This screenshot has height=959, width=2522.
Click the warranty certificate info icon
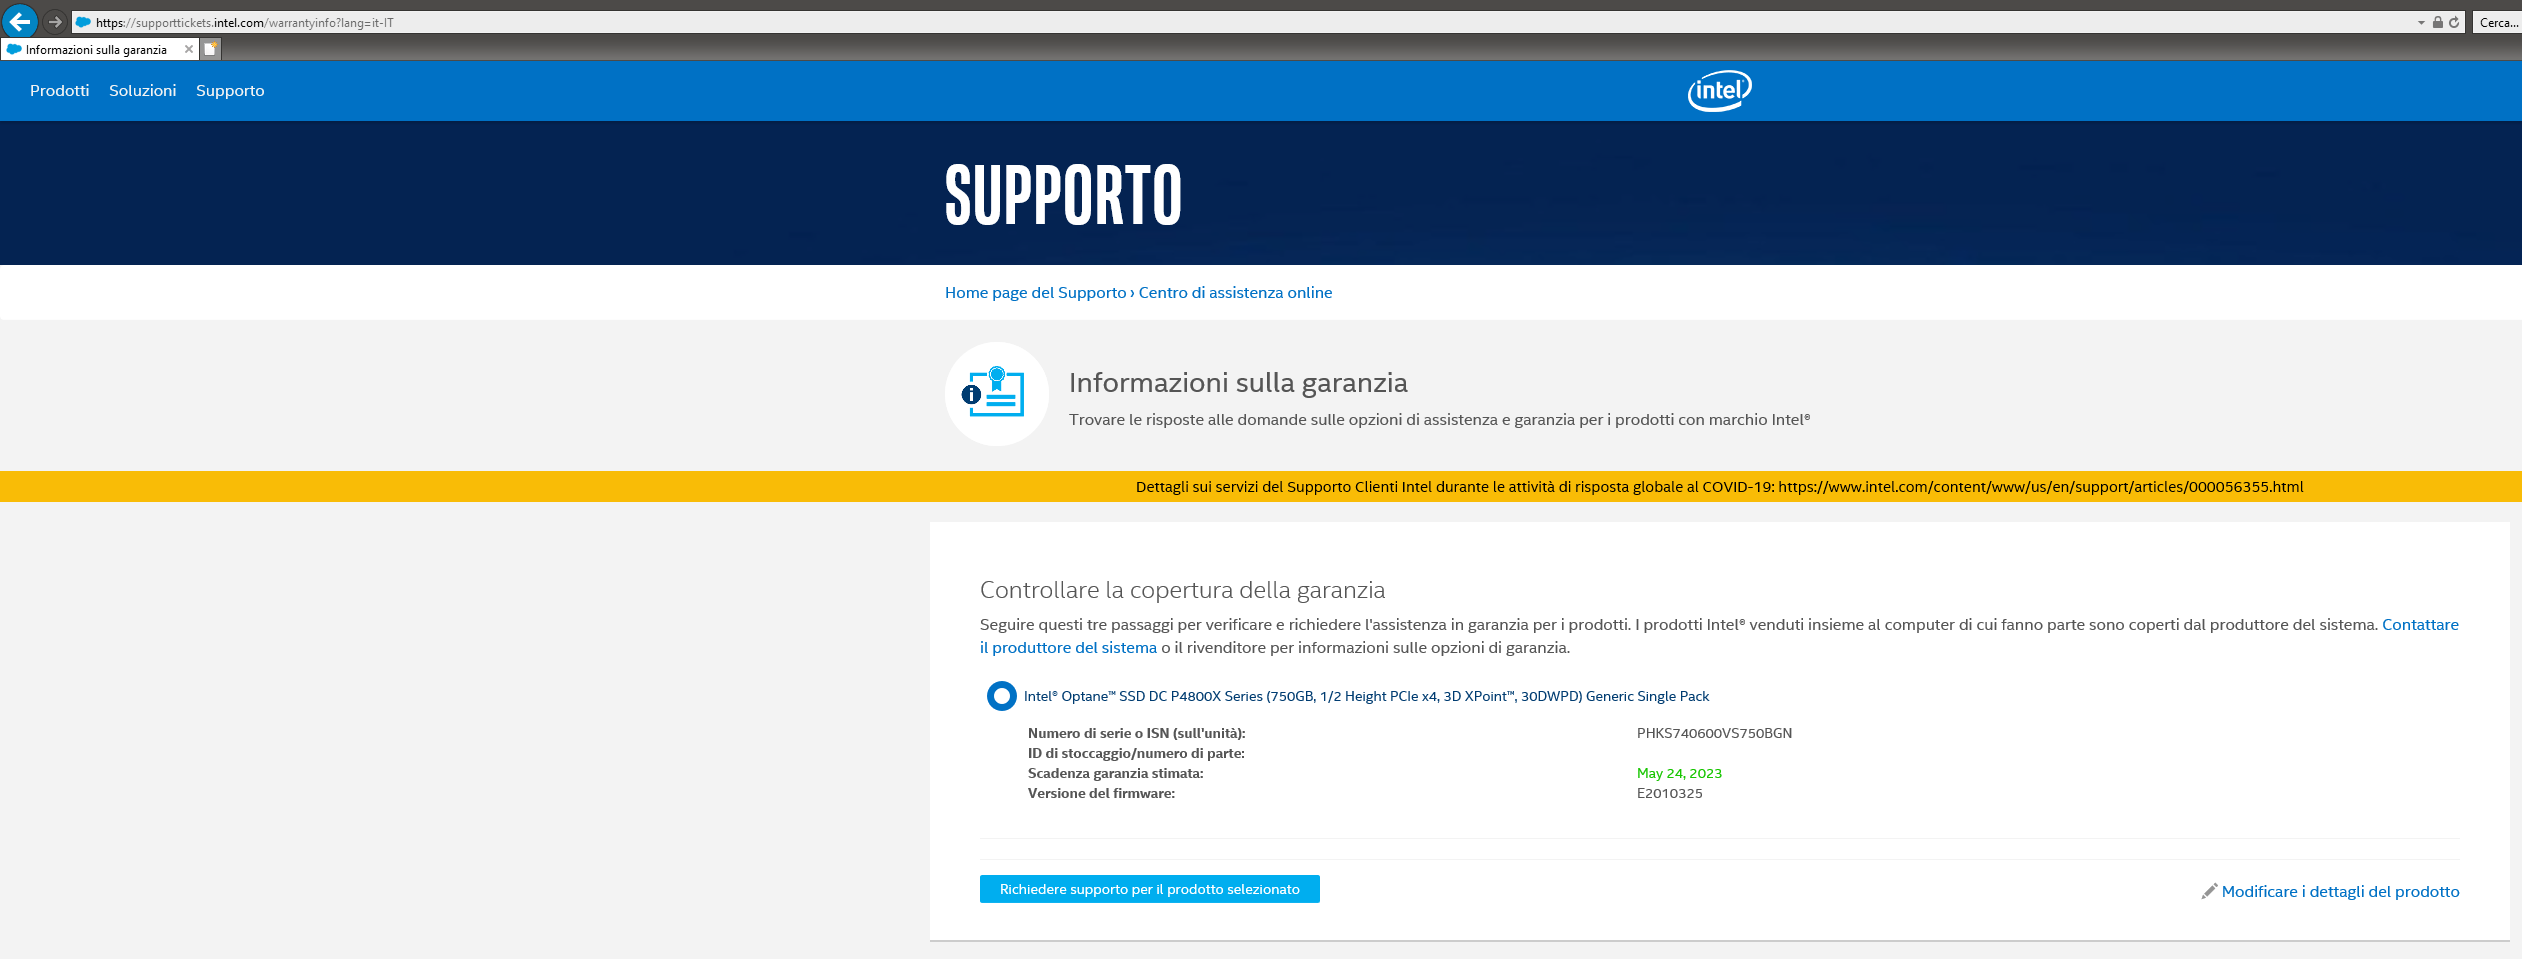[997, 394]
